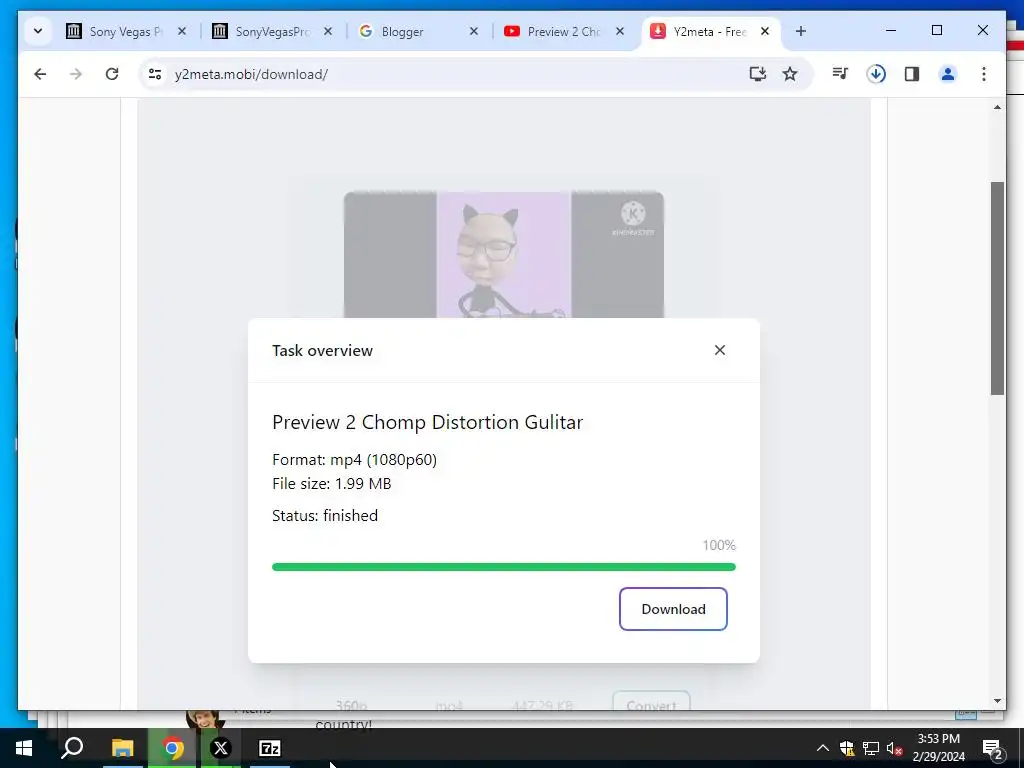Open the X app in taskbar
The width and height of the screenshot is (1024, 768).
221,748
